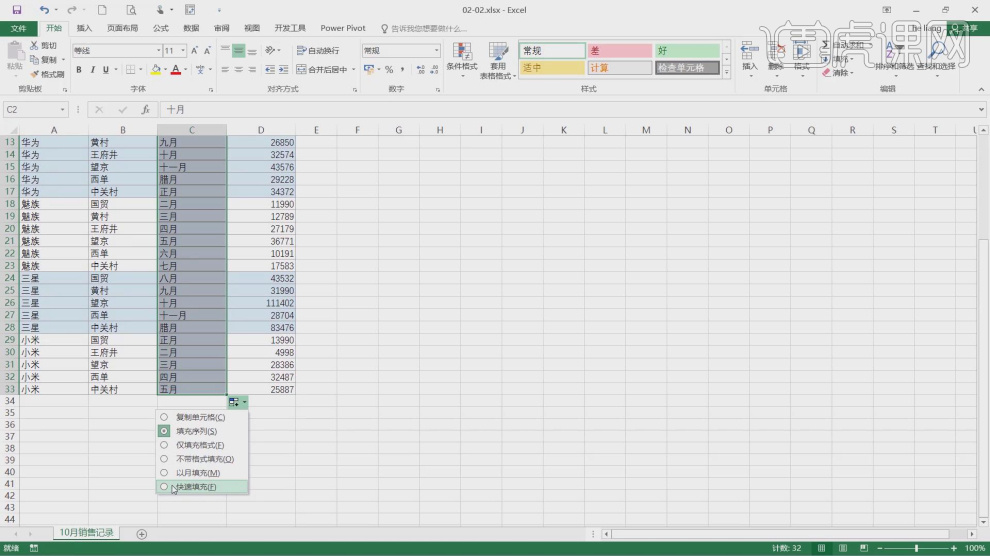Apply the 好 green cell style
The width and height of the screenshot is (990, 556).
click(687, 50)
